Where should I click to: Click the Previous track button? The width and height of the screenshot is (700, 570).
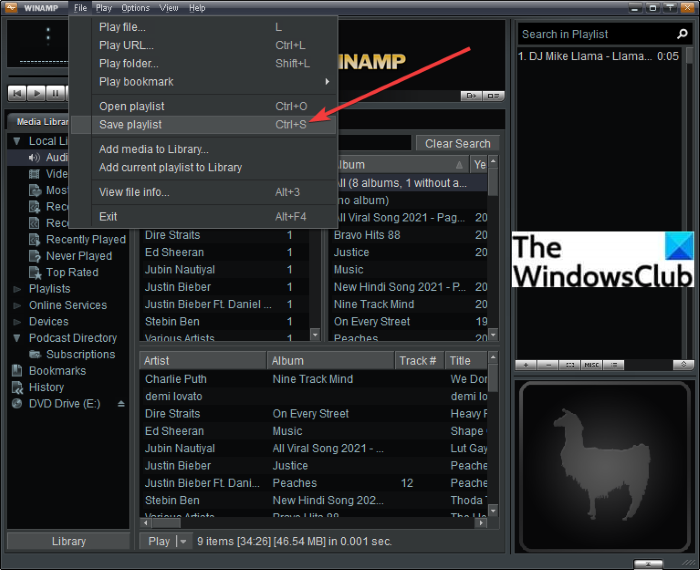tap(17, 93)
